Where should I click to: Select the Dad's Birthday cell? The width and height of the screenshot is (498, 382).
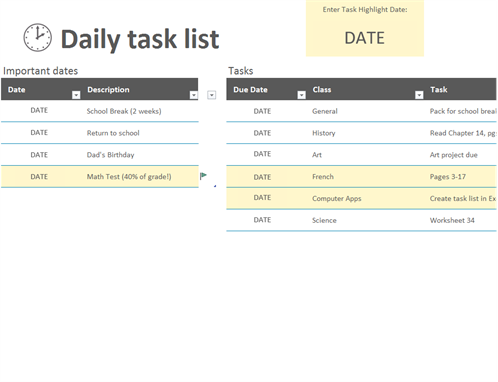(110, 155)
